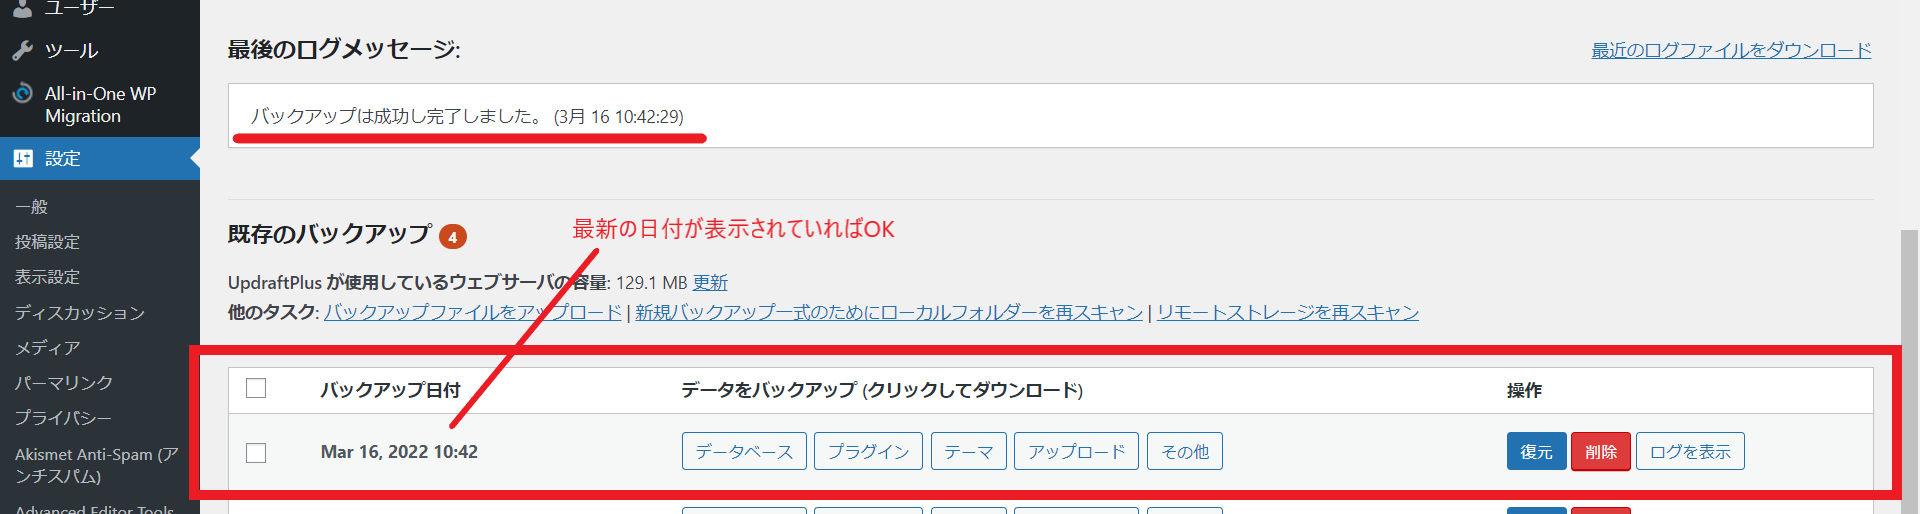1920x514 pixels.
Task: Go to 表示設定 in the sidebar
Action: pos(47,277)
